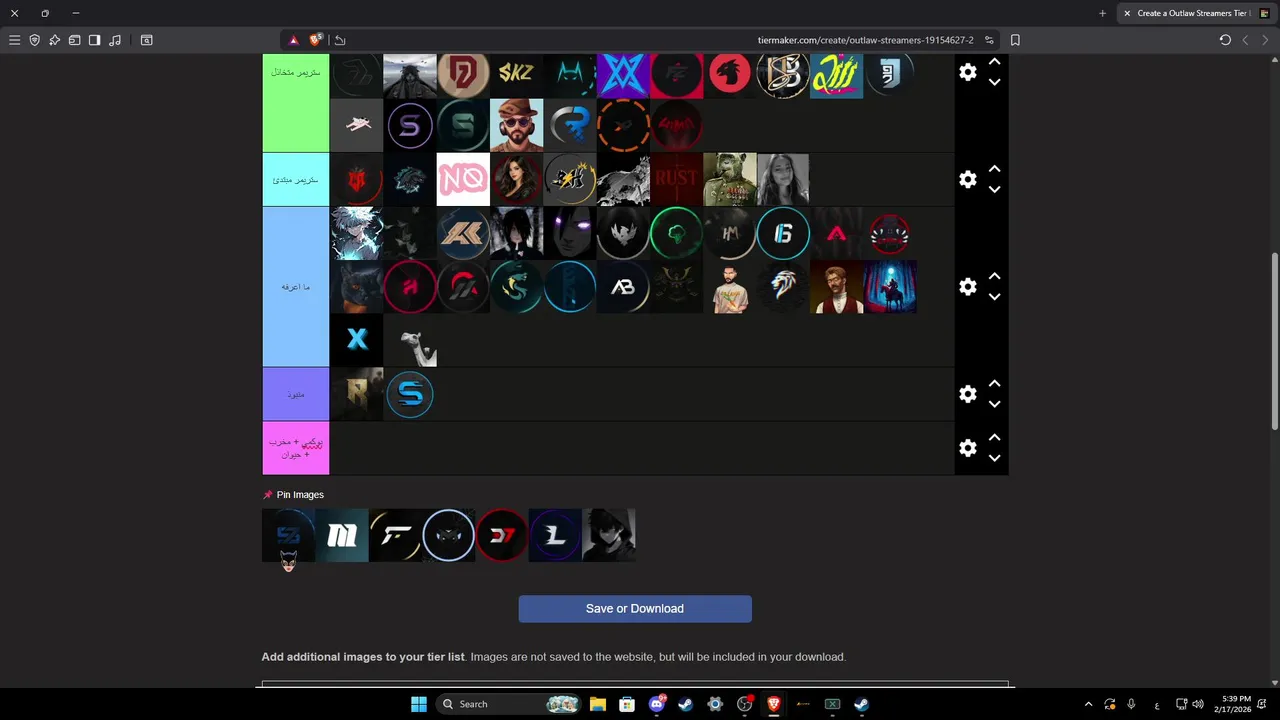This screenshot has height=720, width=1280.
Task: Open the Brave Shields lion icon
Action: [x=316, y=40]
